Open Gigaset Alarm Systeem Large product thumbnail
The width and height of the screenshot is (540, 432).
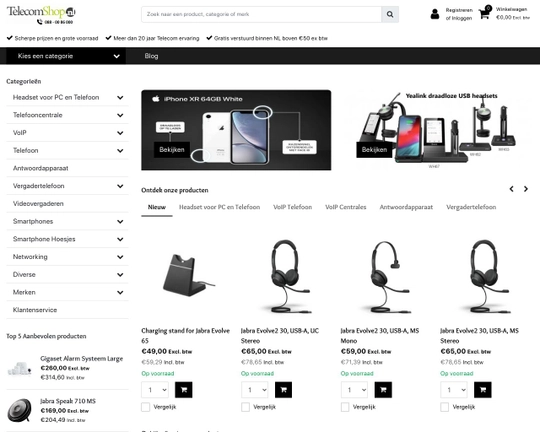pyautogui.click(x=20, y=369)
